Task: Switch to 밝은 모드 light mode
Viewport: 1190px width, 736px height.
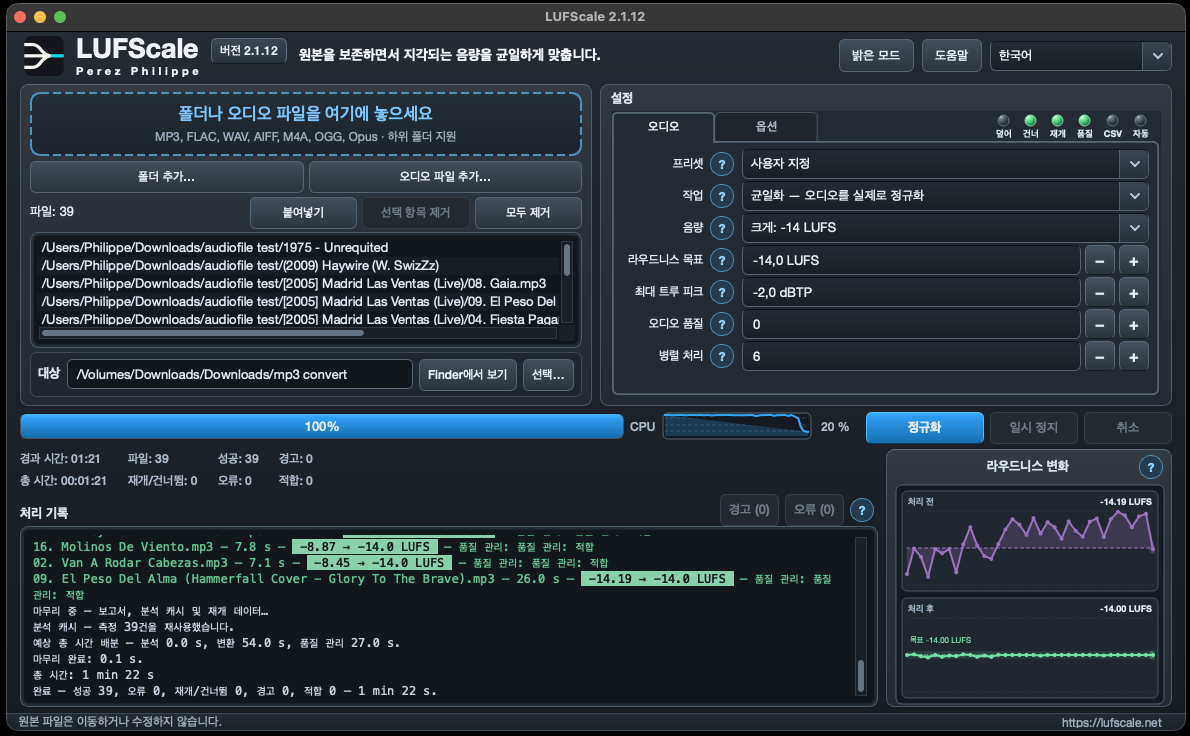Action: click(x=876, y=55)
